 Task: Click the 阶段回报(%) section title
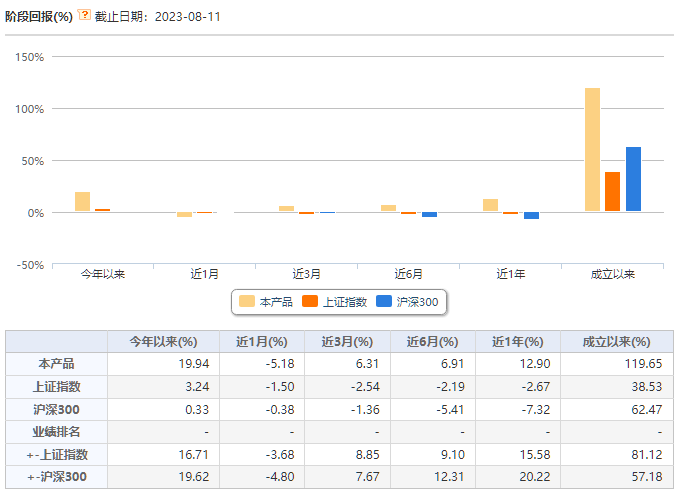39,17
